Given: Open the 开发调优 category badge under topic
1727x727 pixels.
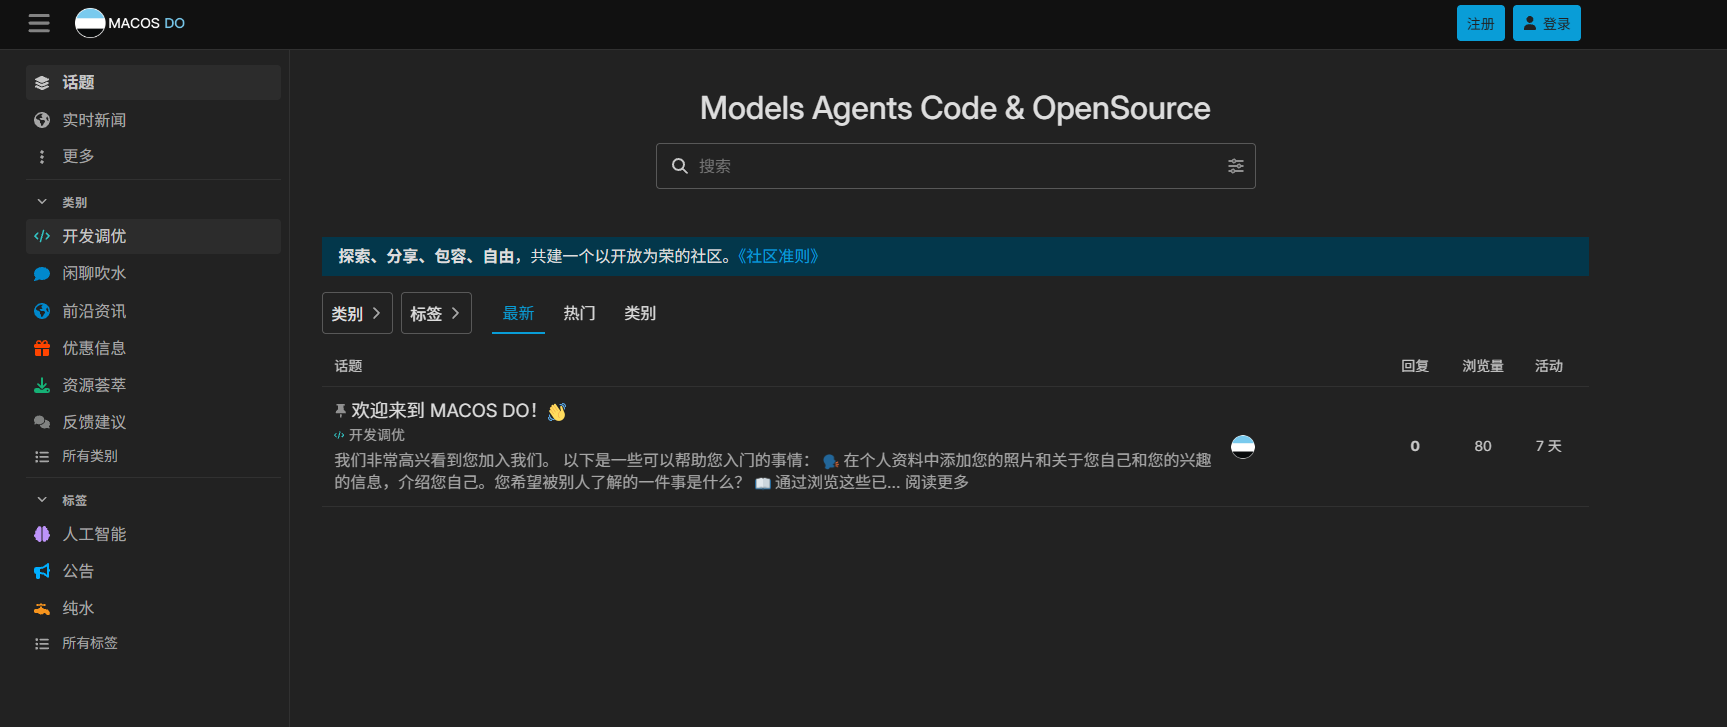Looking at the screenshot, I should (x=369, y=435).
